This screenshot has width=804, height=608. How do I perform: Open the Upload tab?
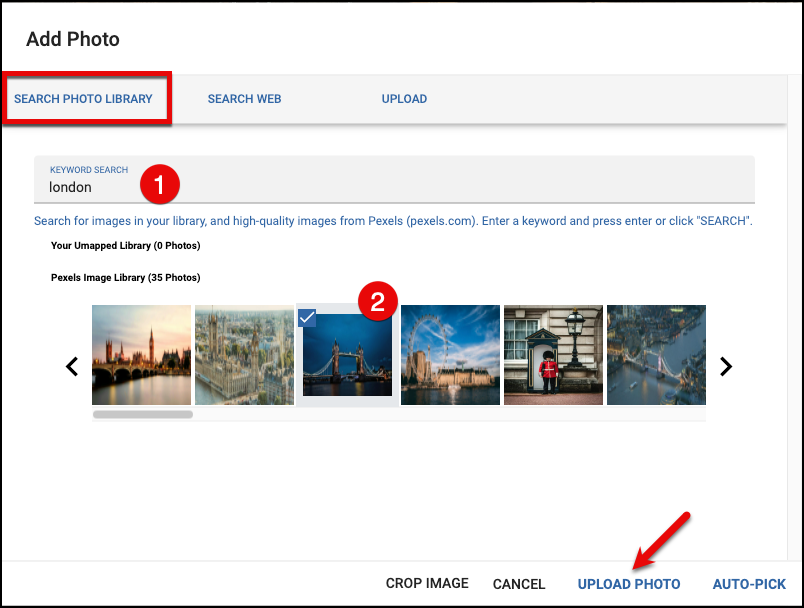pos(404,98)
